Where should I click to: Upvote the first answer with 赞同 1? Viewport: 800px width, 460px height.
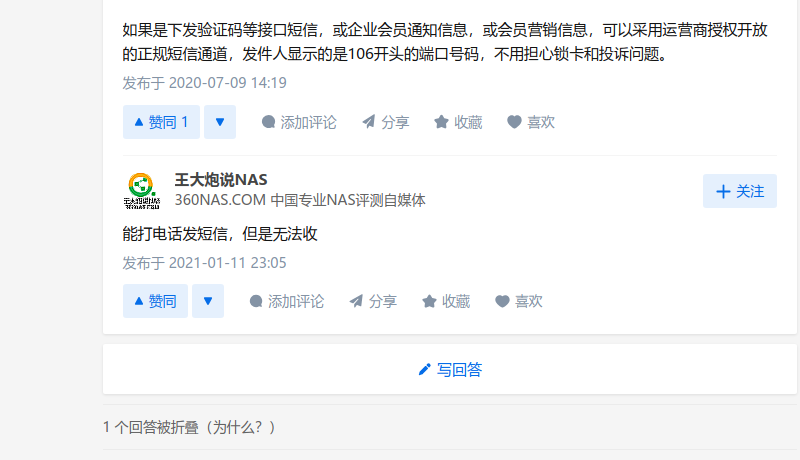[161, 122]
